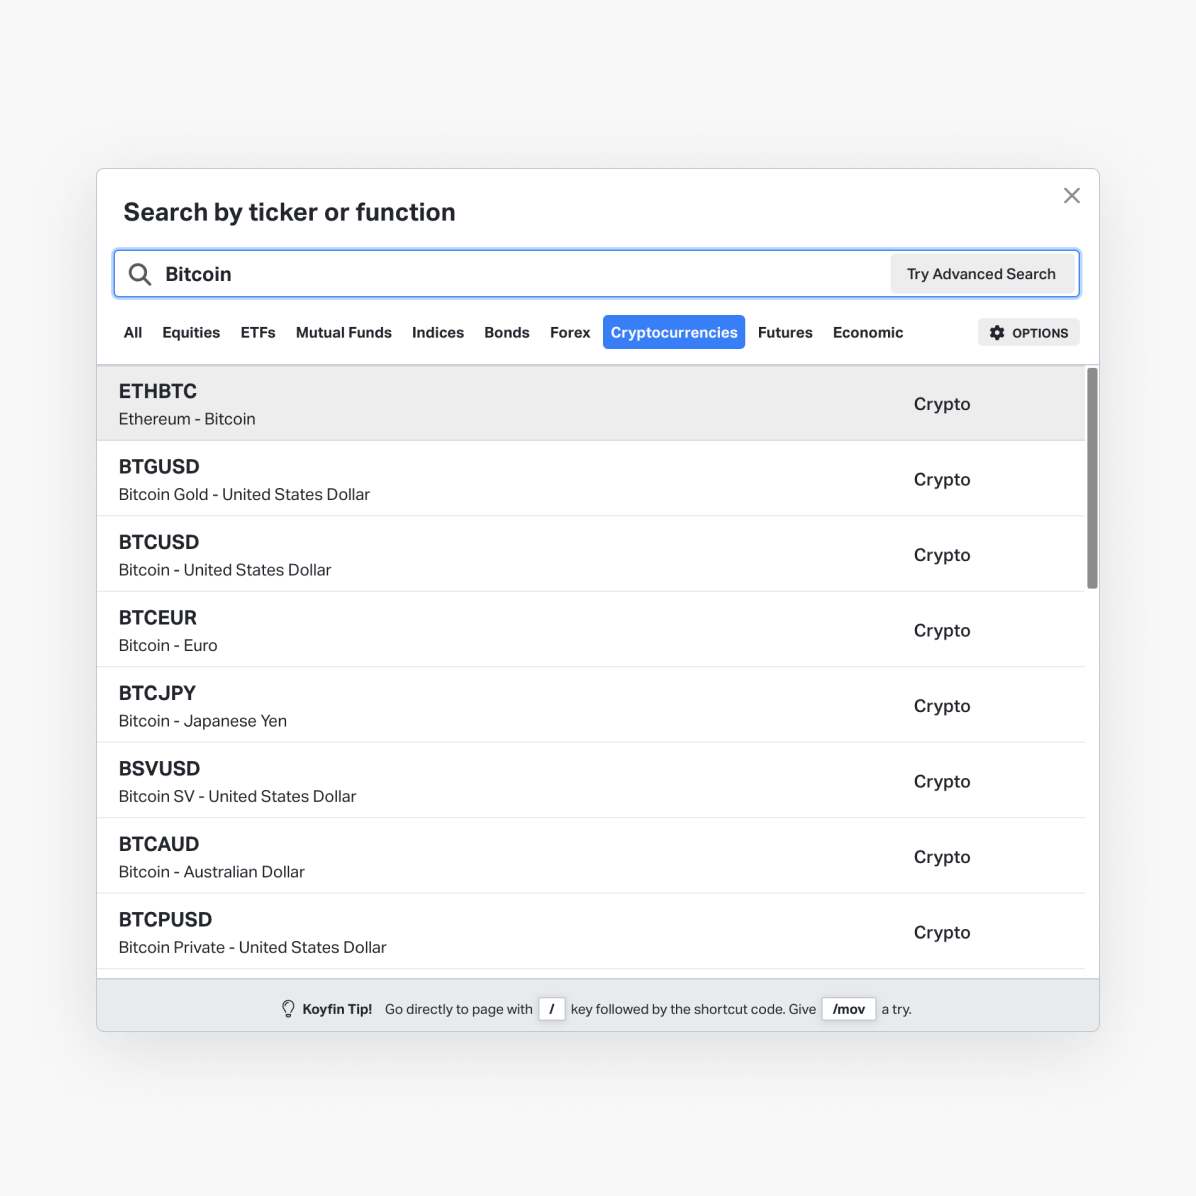Show Indices search results
Viewport: 1196px width, 1196px height.
438,333
